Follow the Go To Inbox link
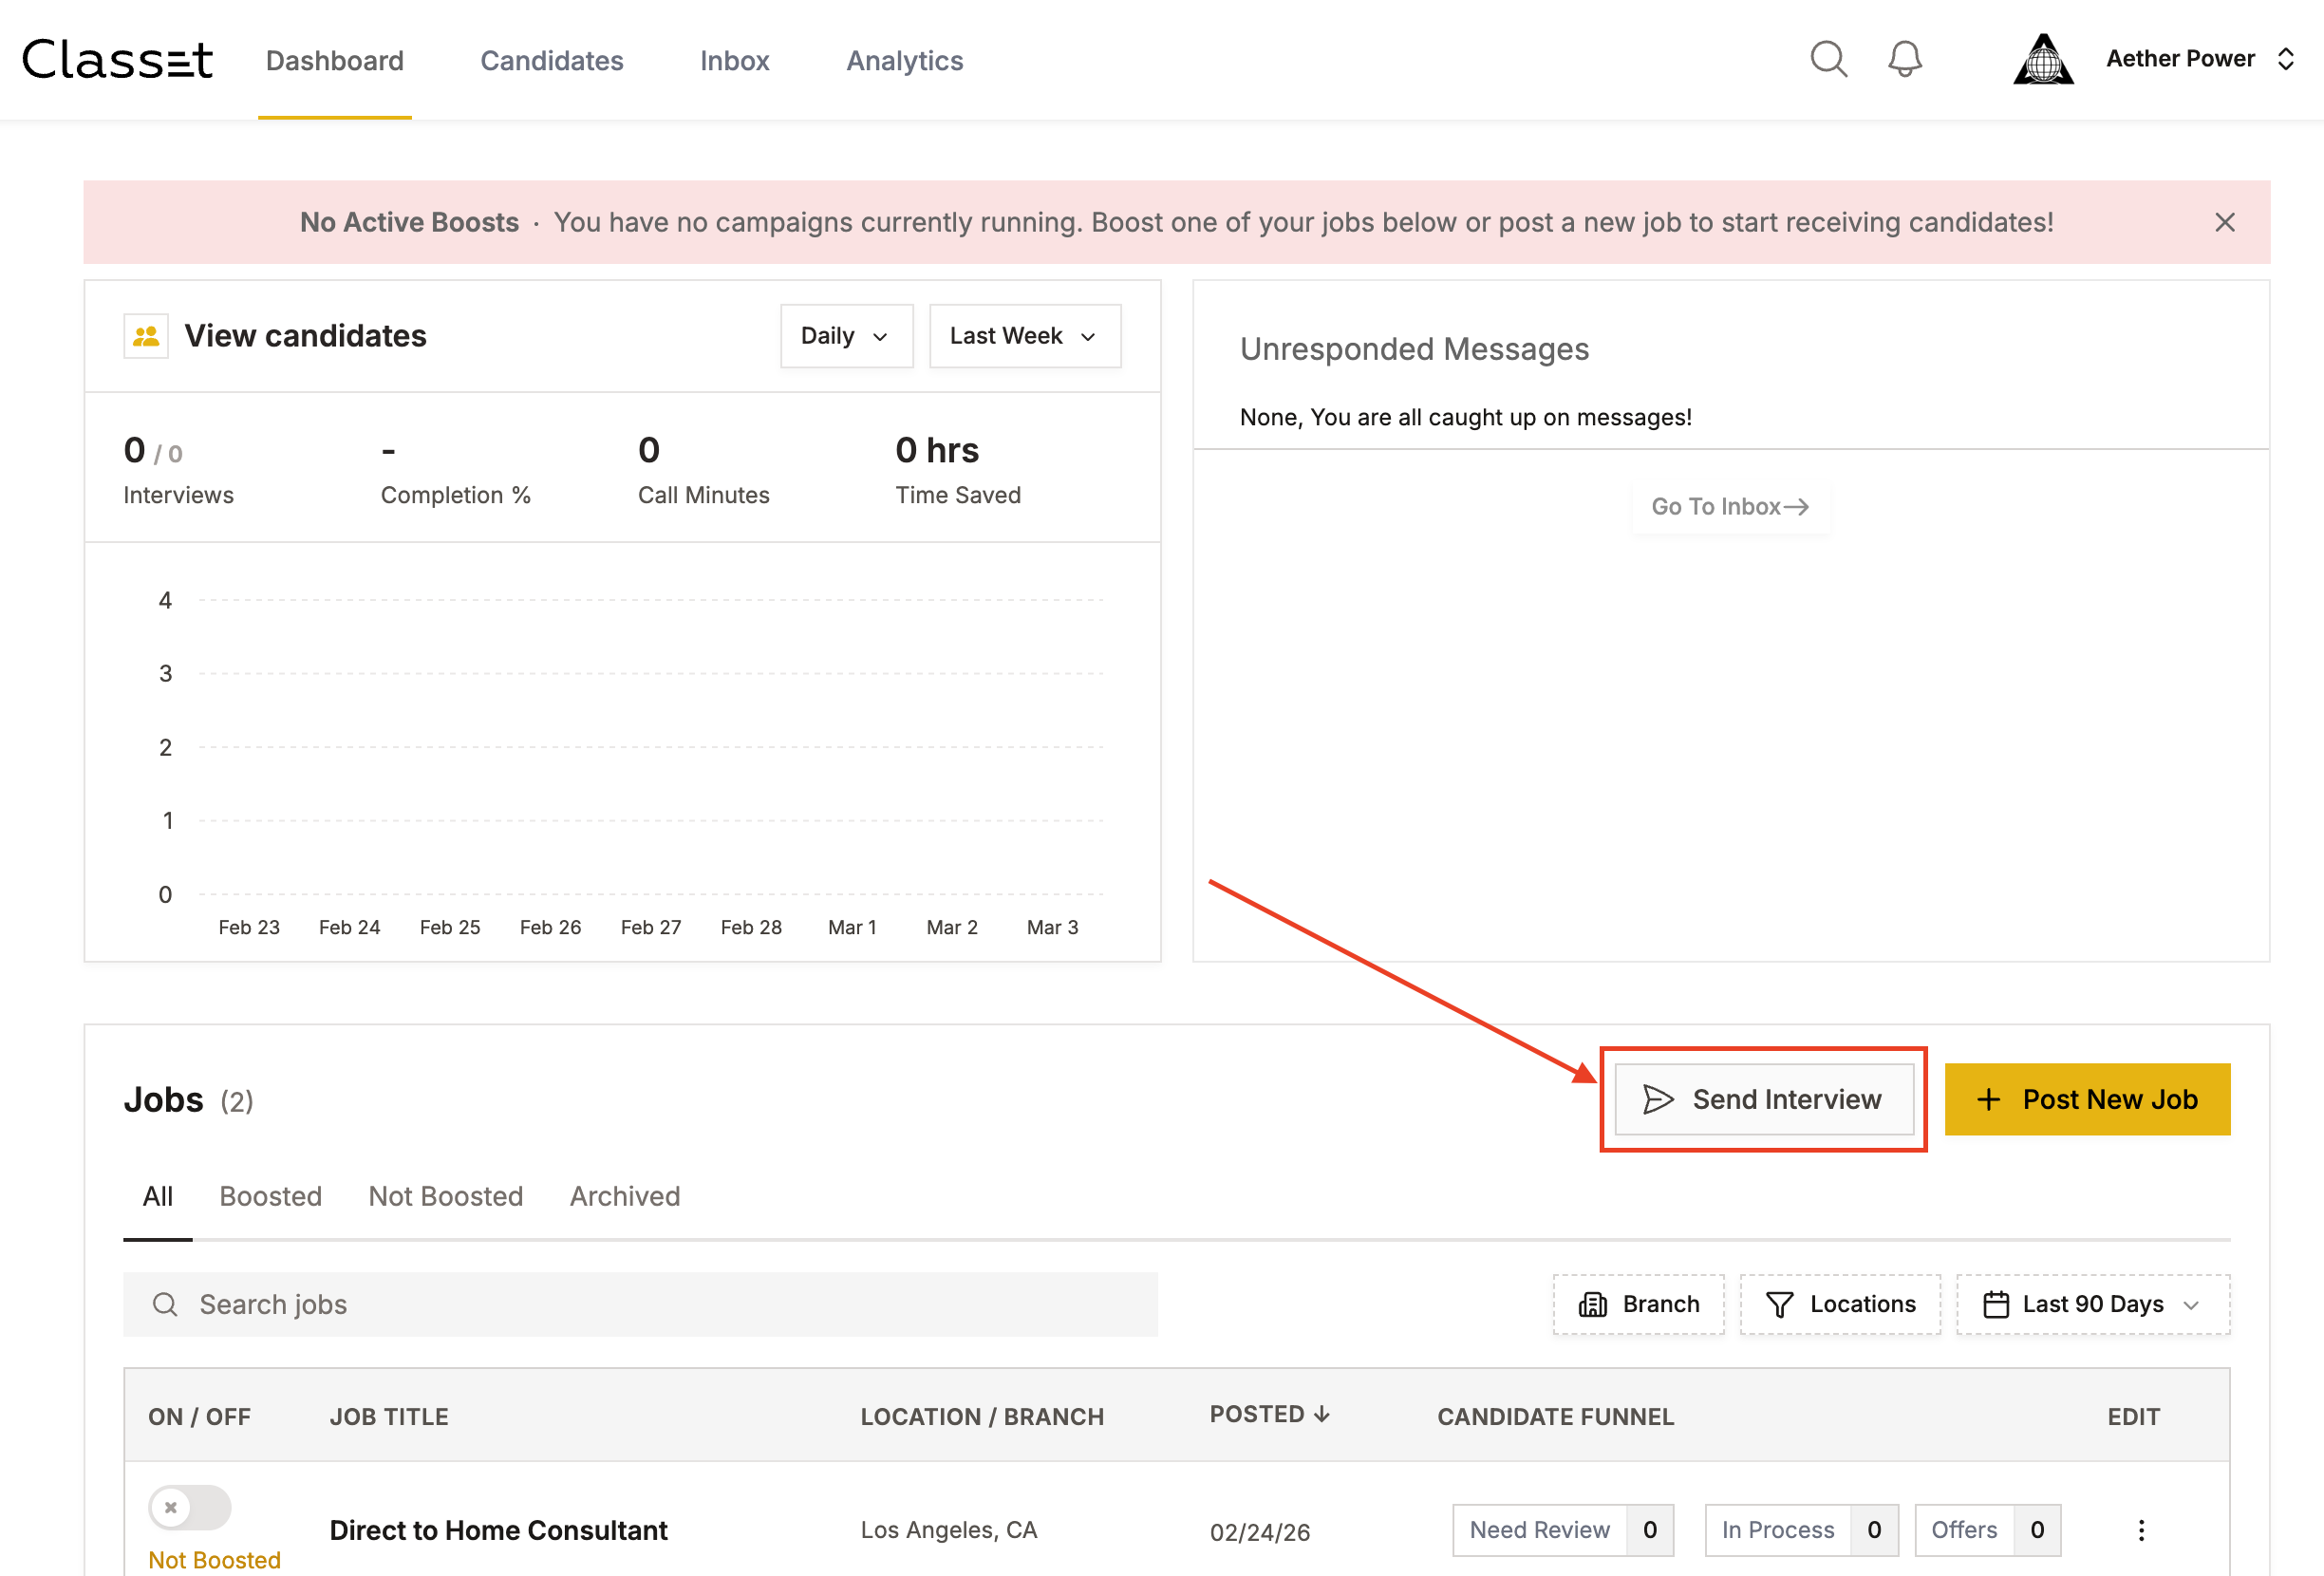 [x=1730, y=506]
